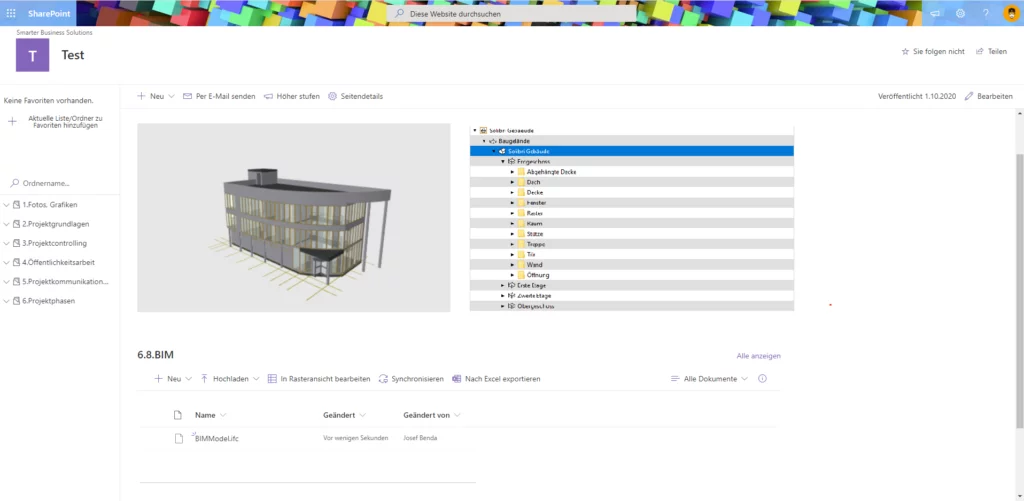Click Aktuelle Liste/Ordner zu Favoriten hinzufügen

pyautogui.click(x=65, y=121)
